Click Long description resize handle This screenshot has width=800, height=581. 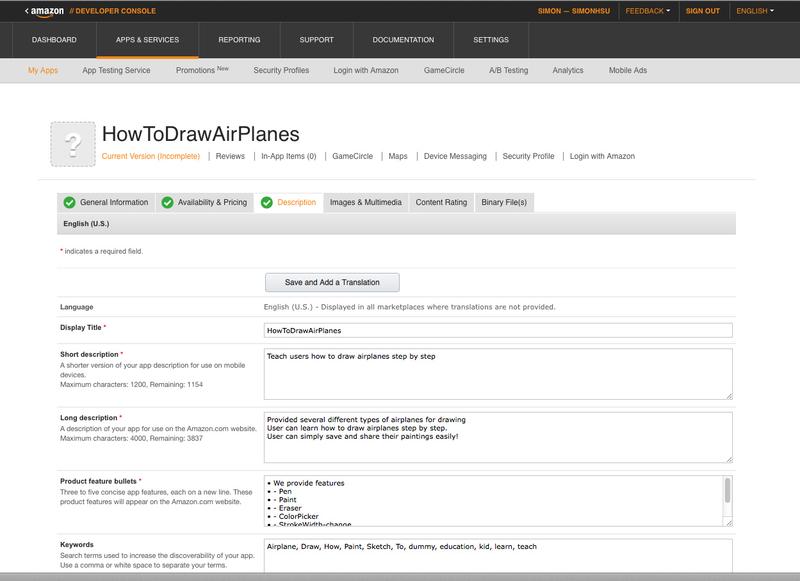point(729,459)
